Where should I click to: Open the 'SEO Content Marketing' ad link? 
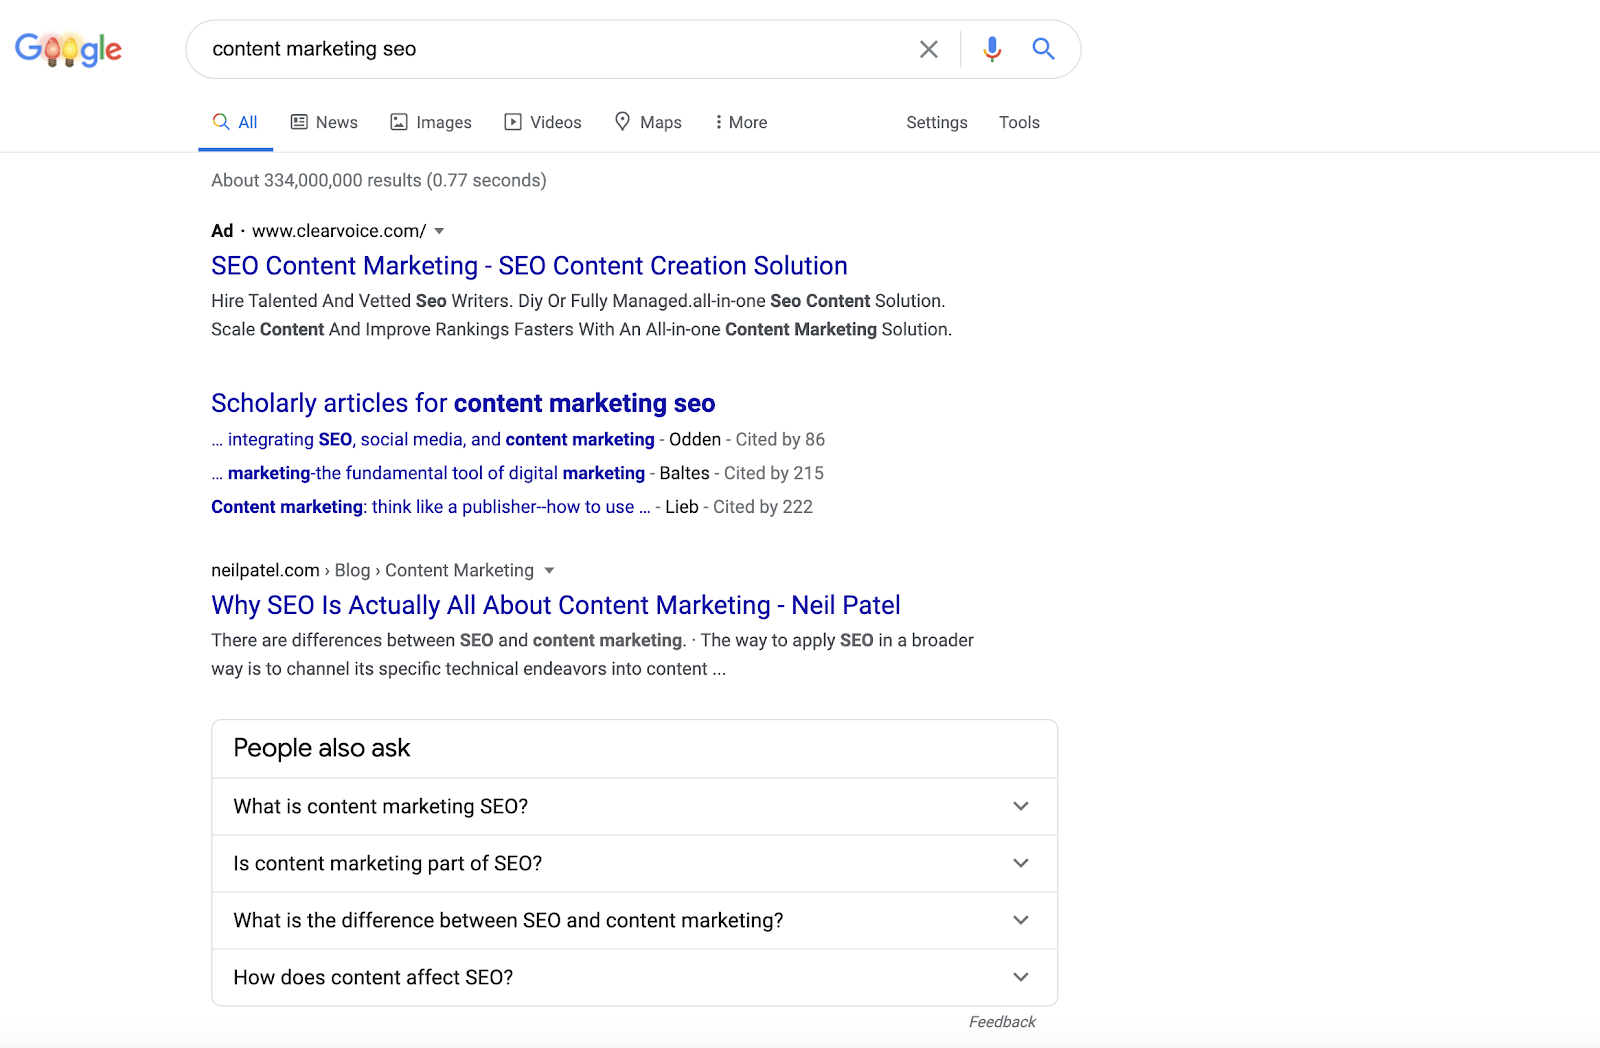click(529, 266)
